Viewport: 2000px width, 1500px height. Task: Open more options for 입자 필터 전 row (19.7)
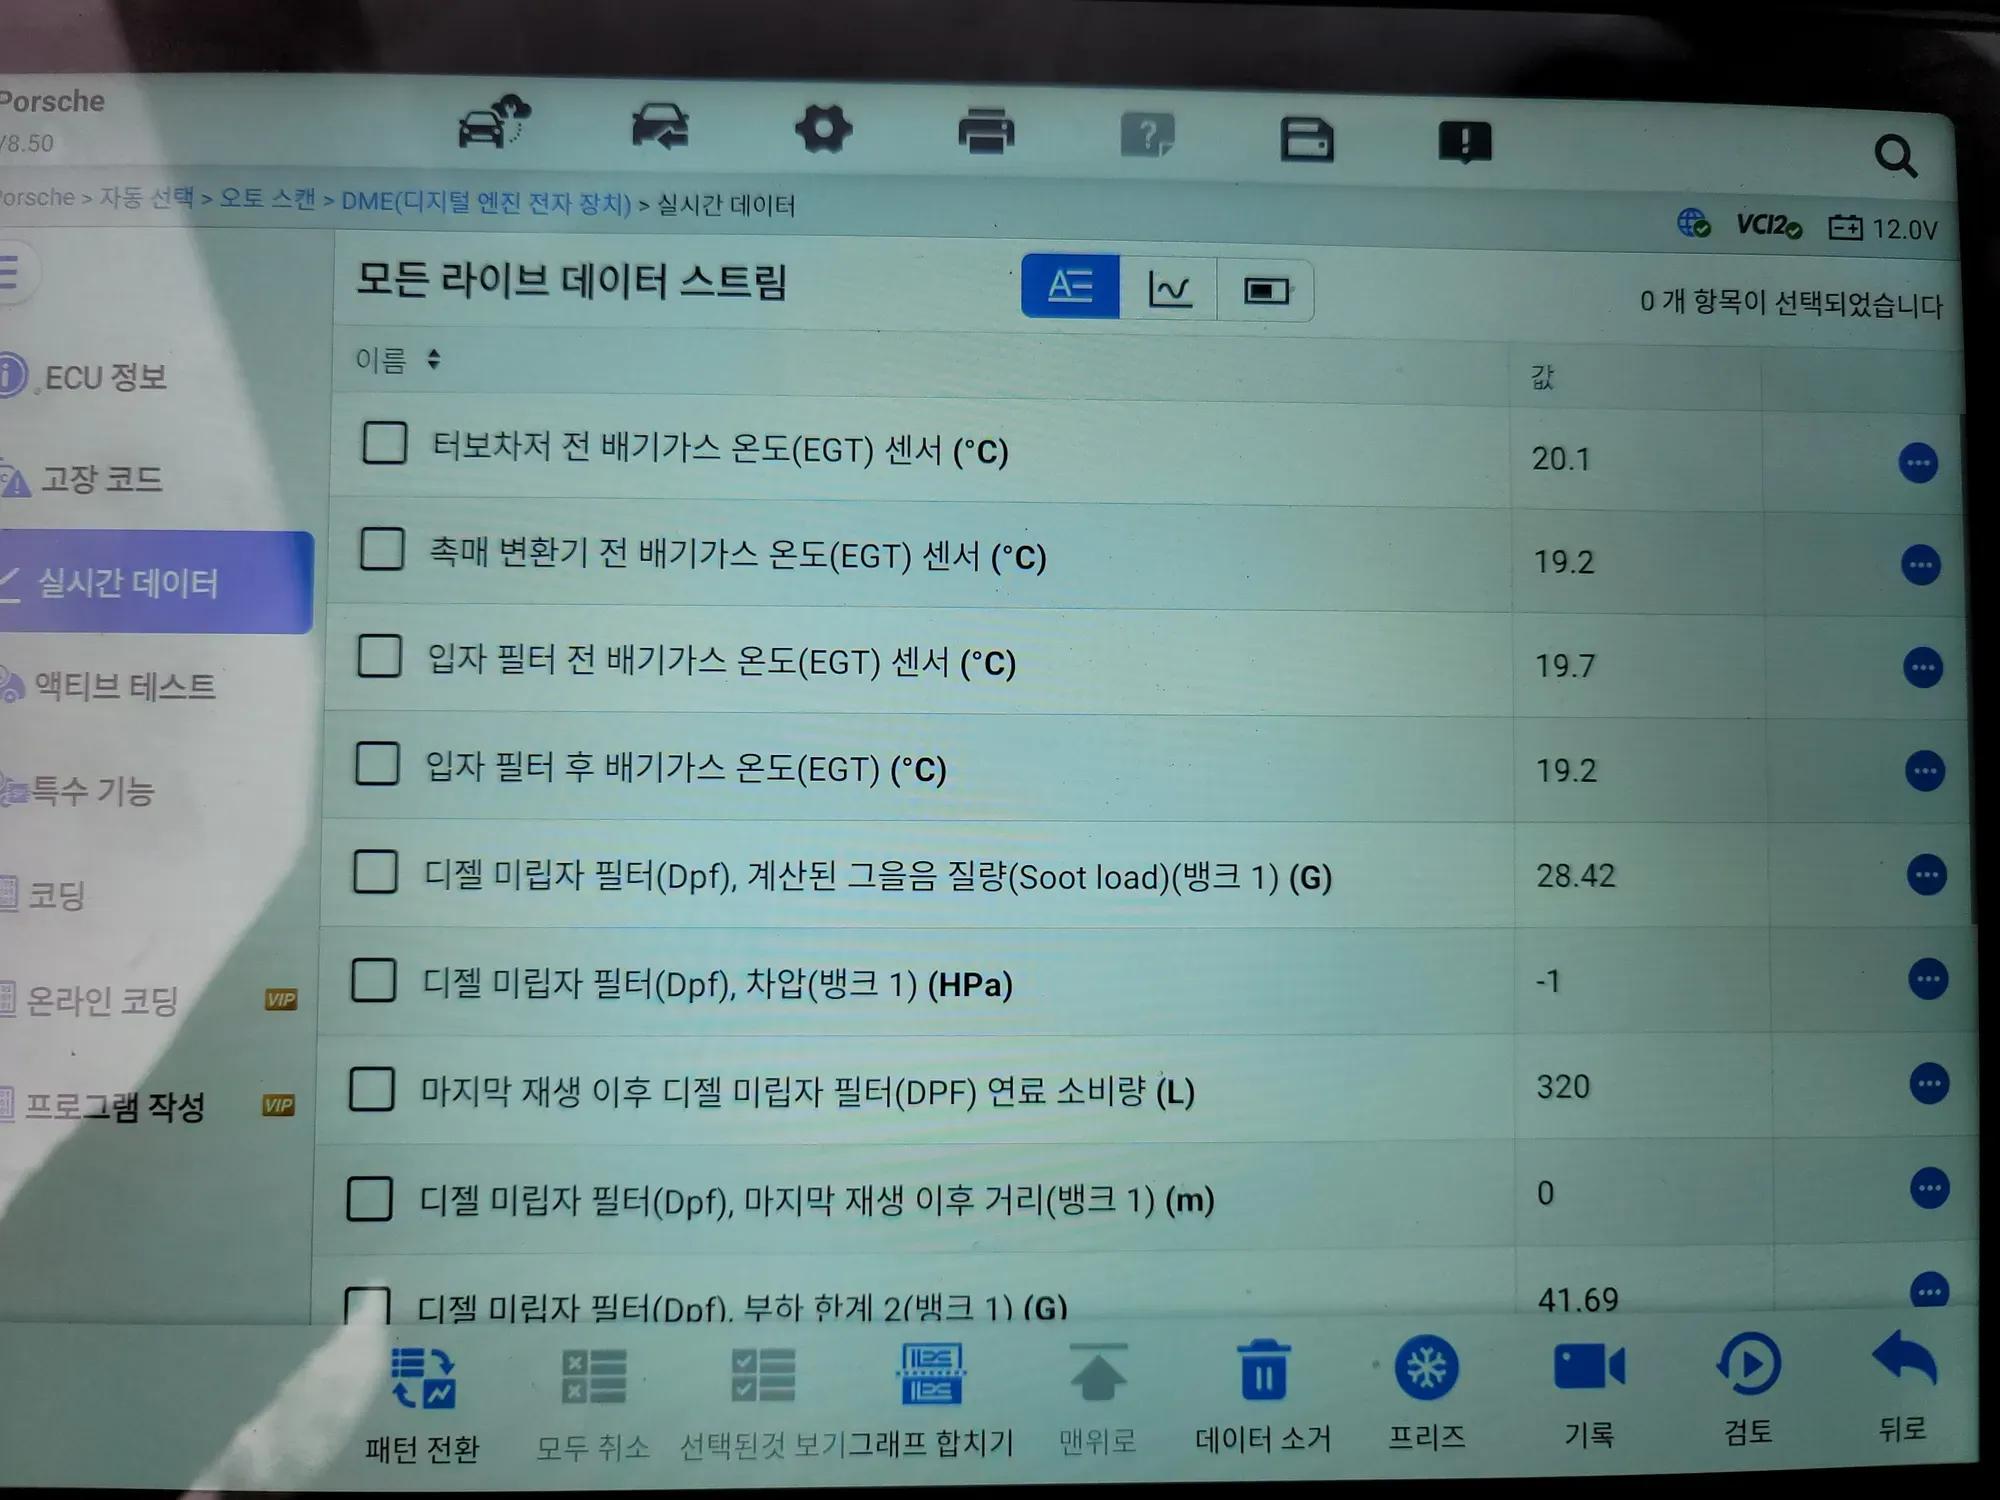(1922, 668)
